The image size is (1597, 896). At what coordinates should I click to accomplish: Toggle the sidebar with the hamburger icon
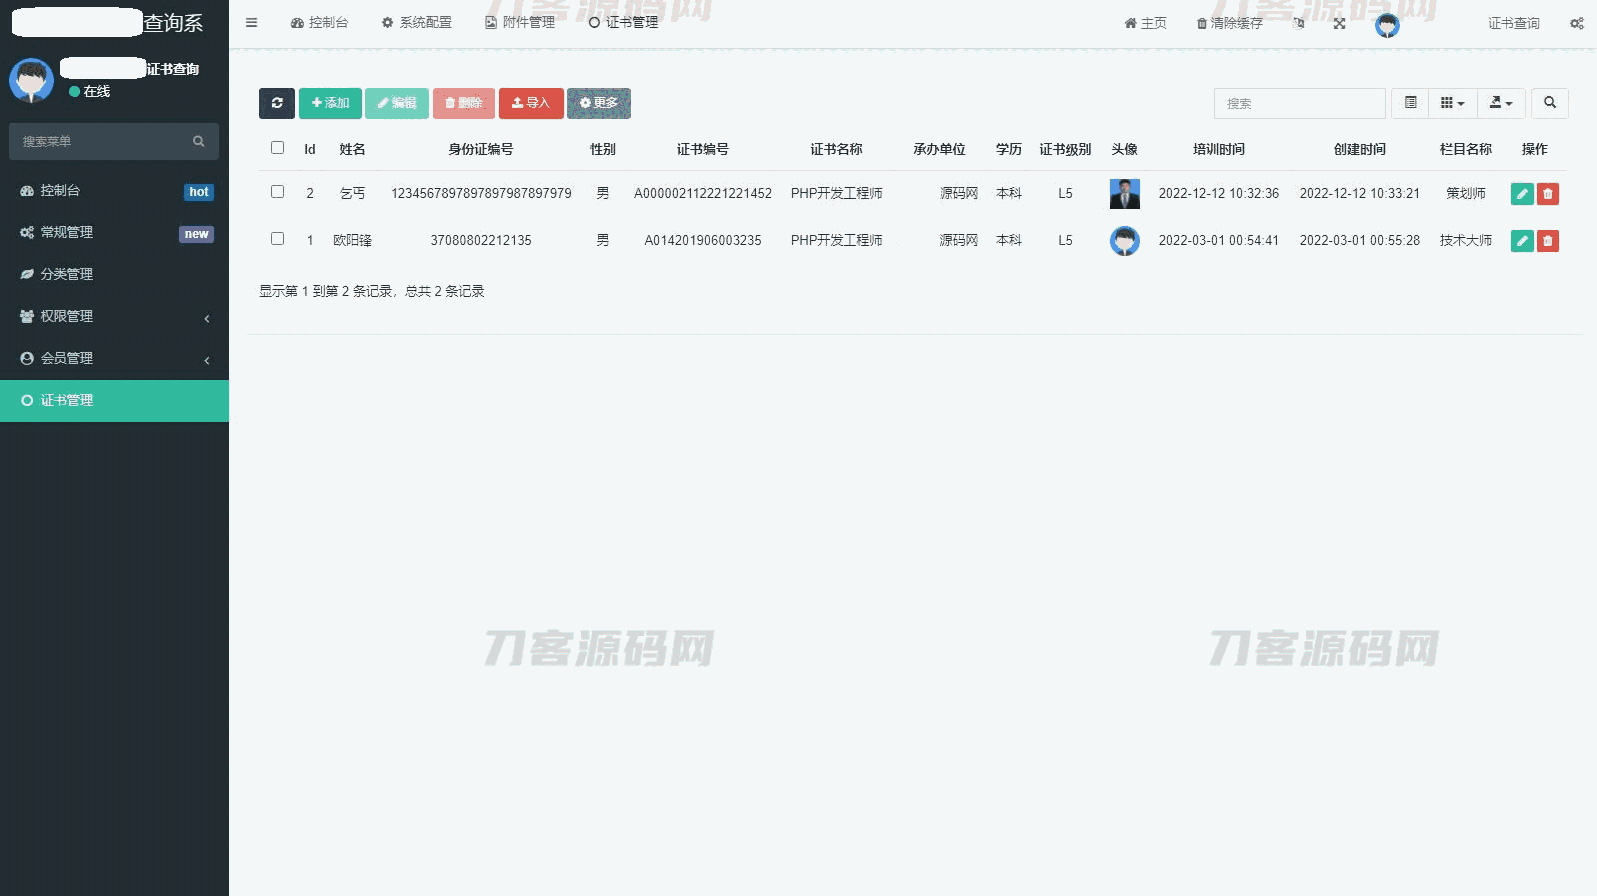252,23
